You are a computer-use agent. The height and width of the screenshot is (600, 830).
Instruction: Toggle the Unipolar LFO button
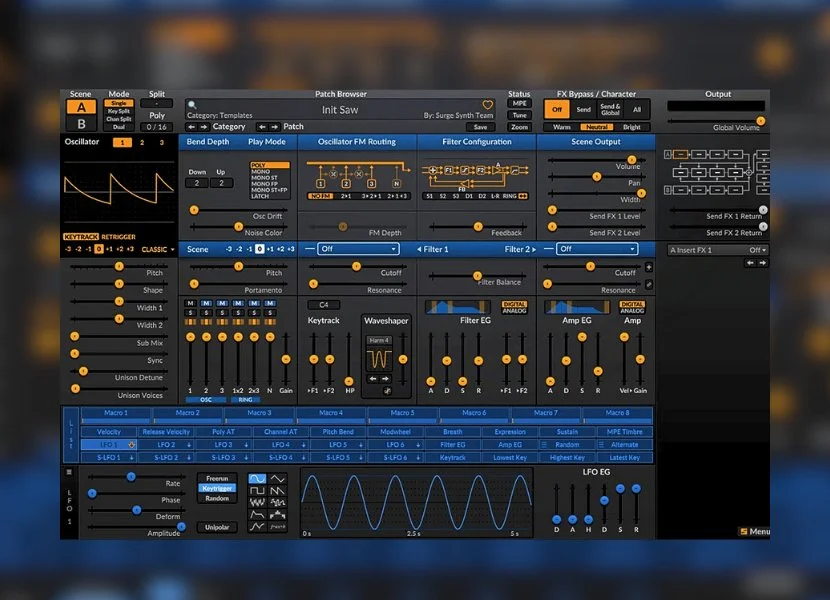pos(218,526)
